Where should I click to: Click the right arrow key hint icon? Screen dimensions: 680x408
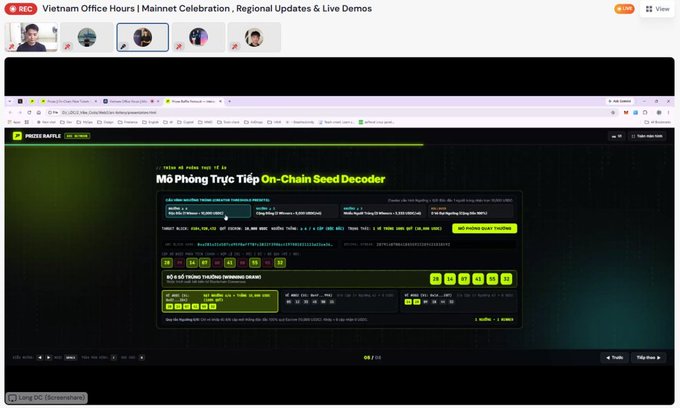[x=49, y=358]
